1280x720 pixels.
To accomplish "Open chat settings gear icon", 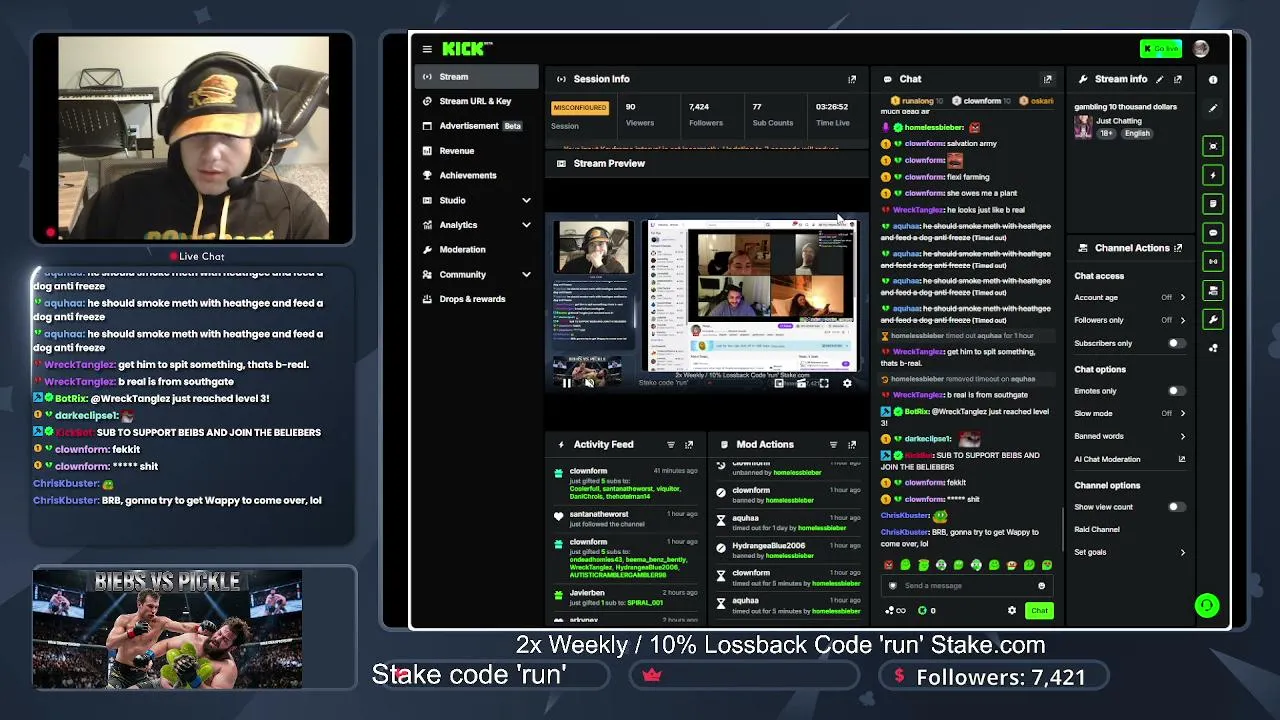I will [1012, 610].
